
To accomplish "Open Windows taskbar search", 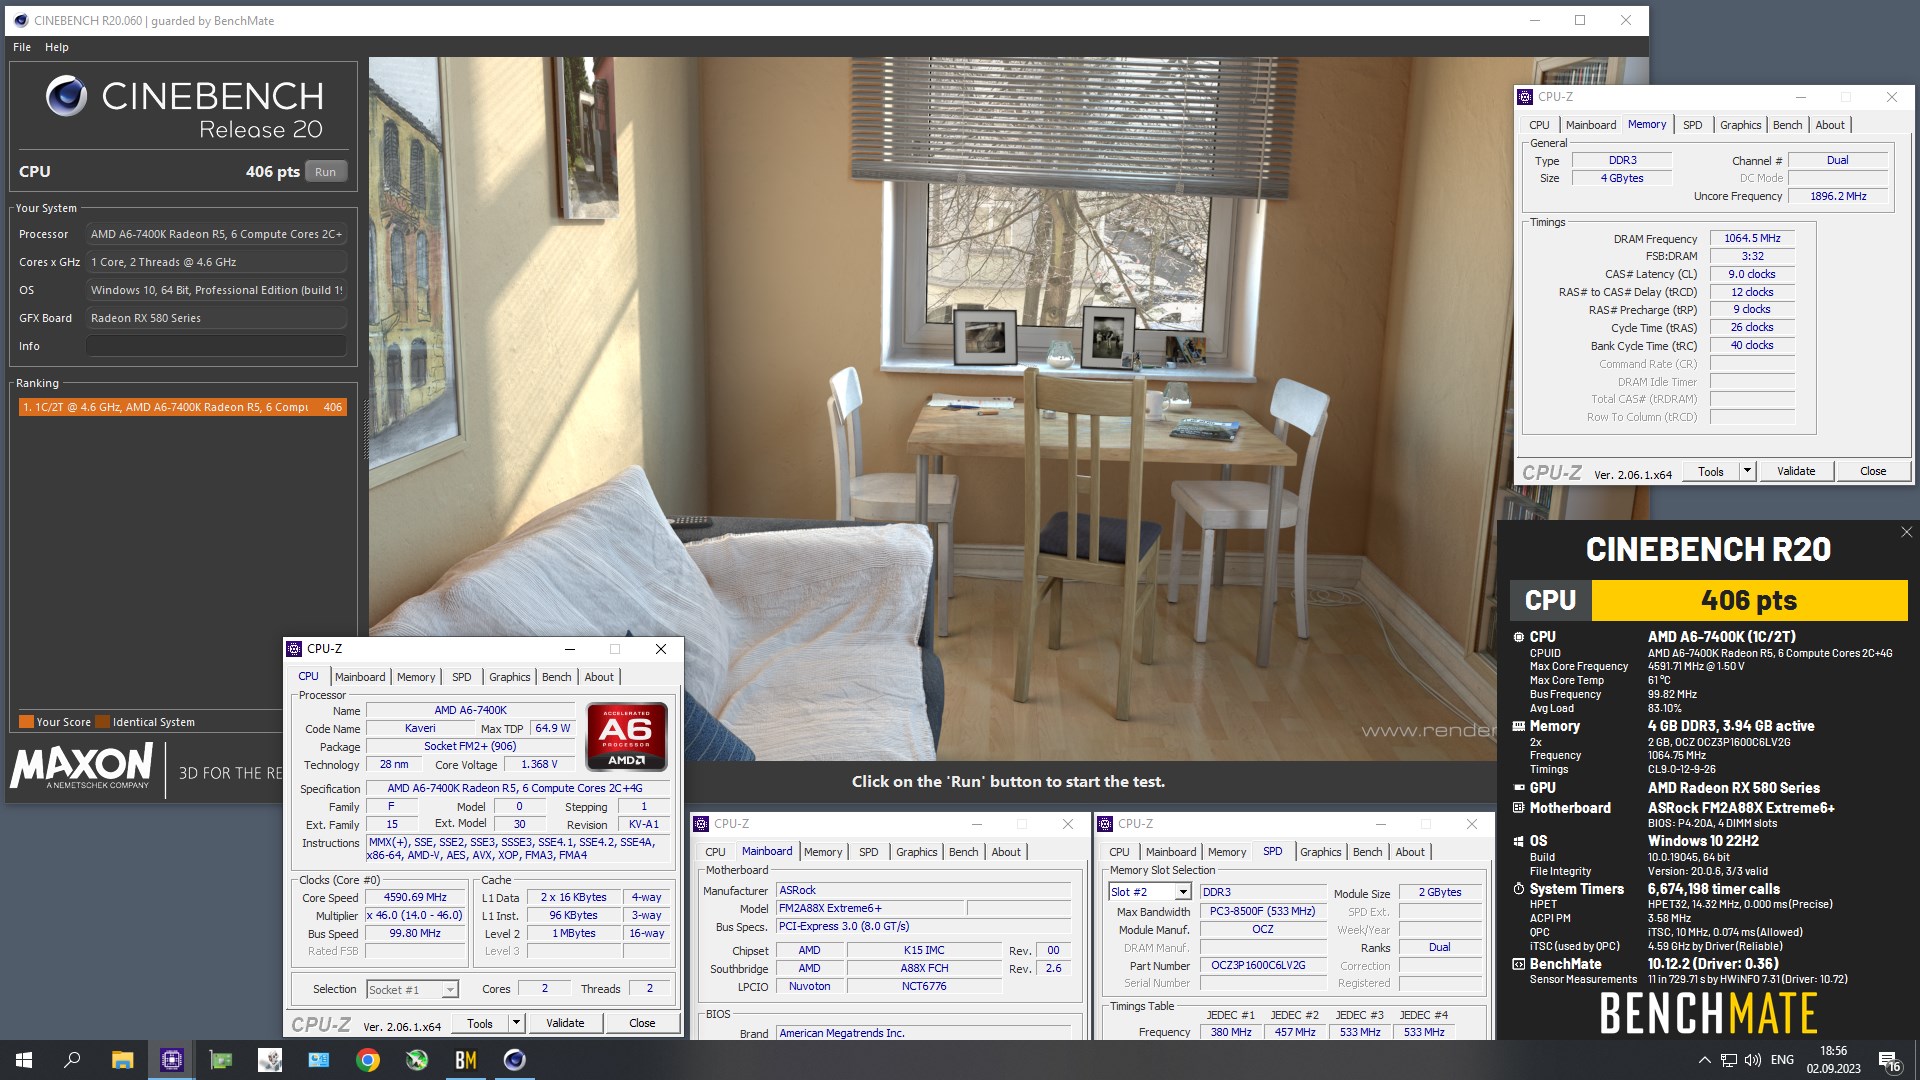I will 72,1060.
